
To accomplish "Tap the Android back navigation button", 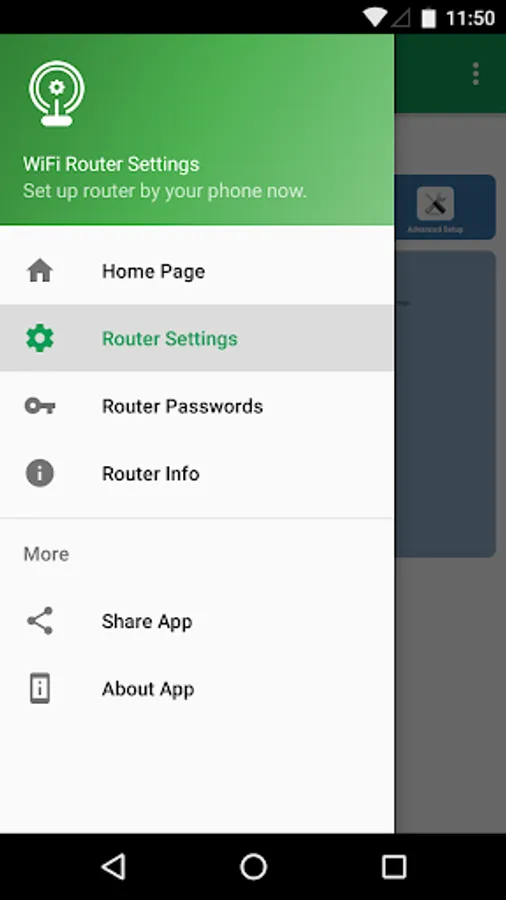I will (113, 866).
